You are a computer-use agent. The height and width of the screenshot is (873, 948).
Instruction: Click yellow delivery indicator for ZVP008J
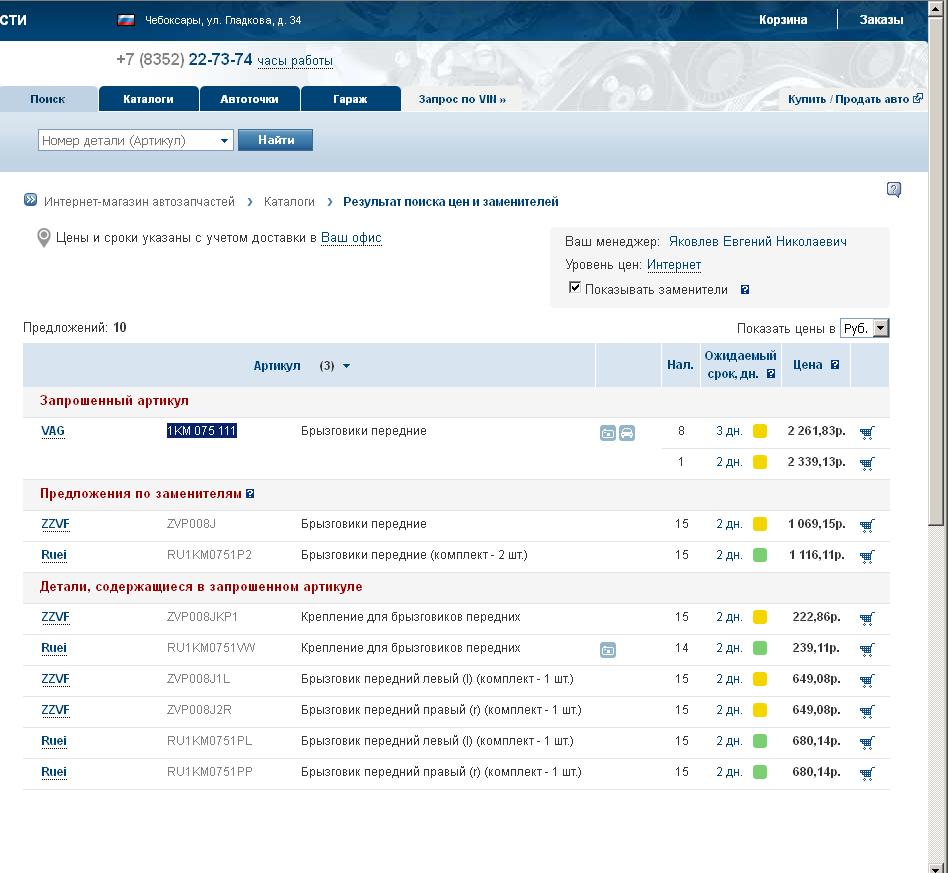760,524
